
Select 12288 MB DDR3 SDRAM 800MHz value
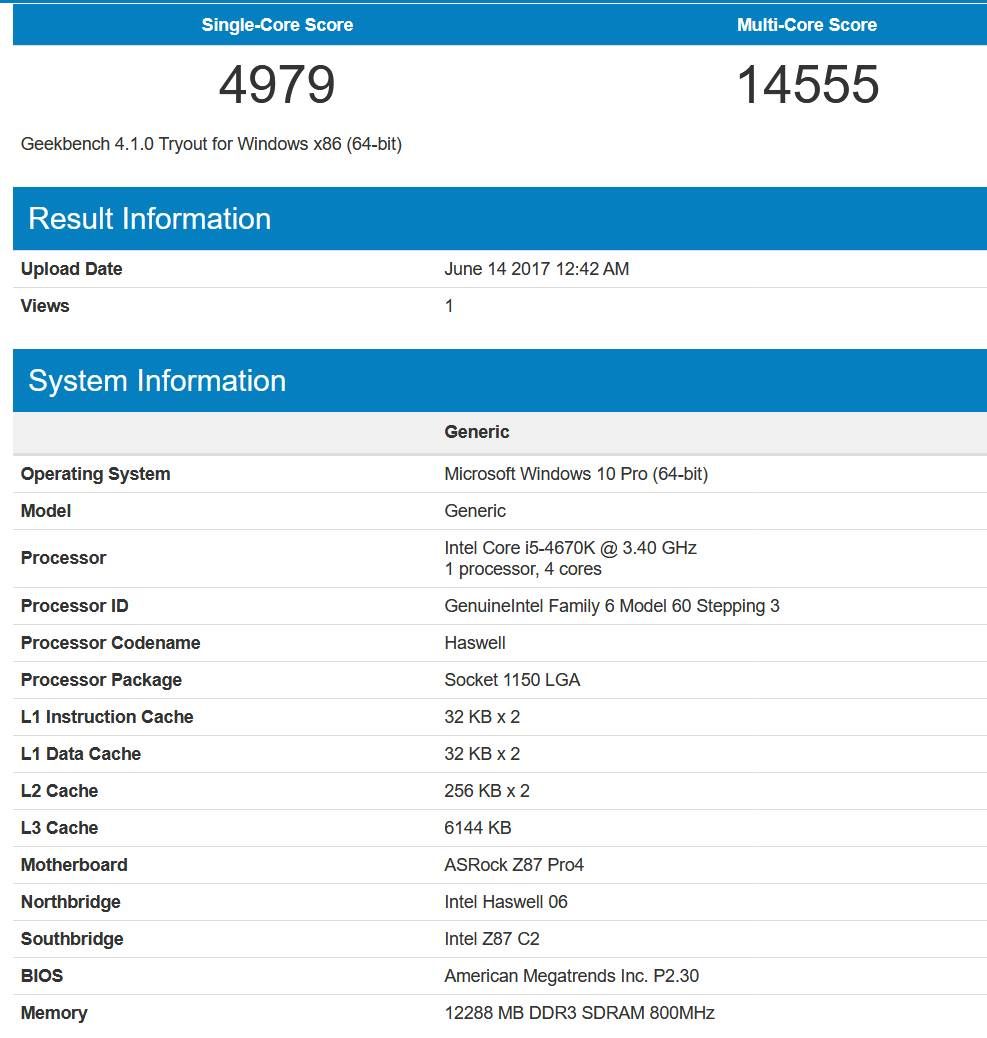click(x=579, y=1014)
